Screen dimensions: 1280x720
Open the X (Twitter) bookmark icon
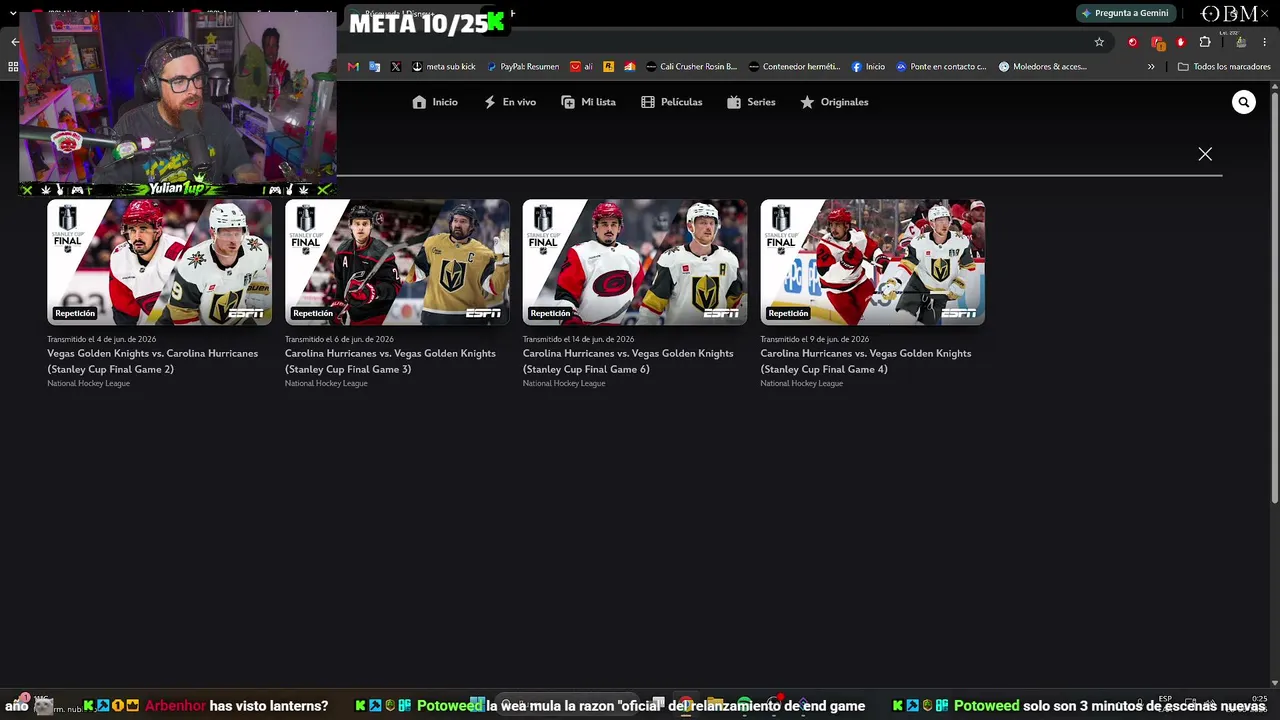(x=396, y=67)
